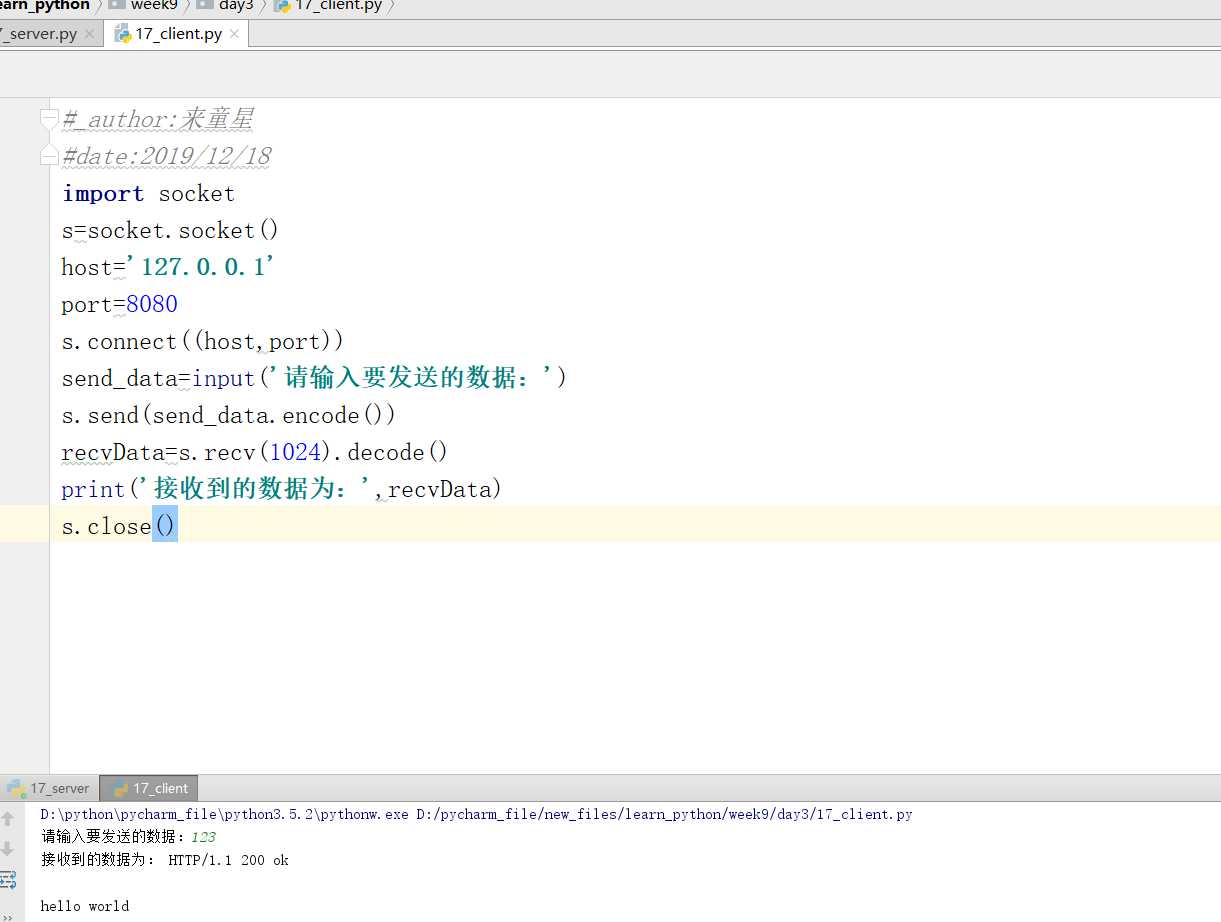Click the up arrow icon in the run console

pyautogui.click(x=8, y=819)
